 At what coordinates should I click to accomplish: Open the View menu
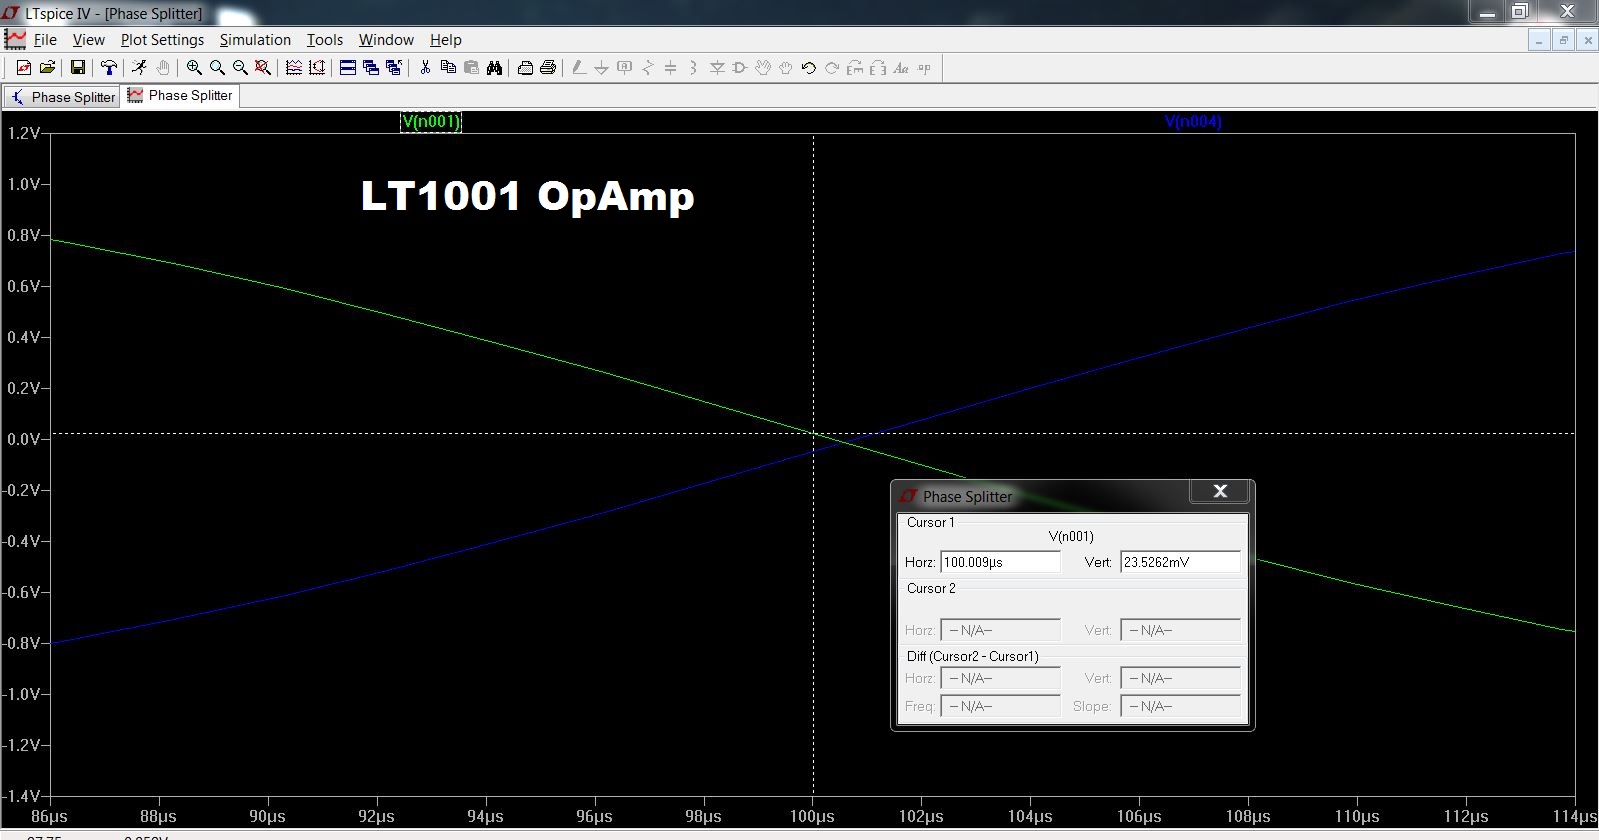point(88,40)
